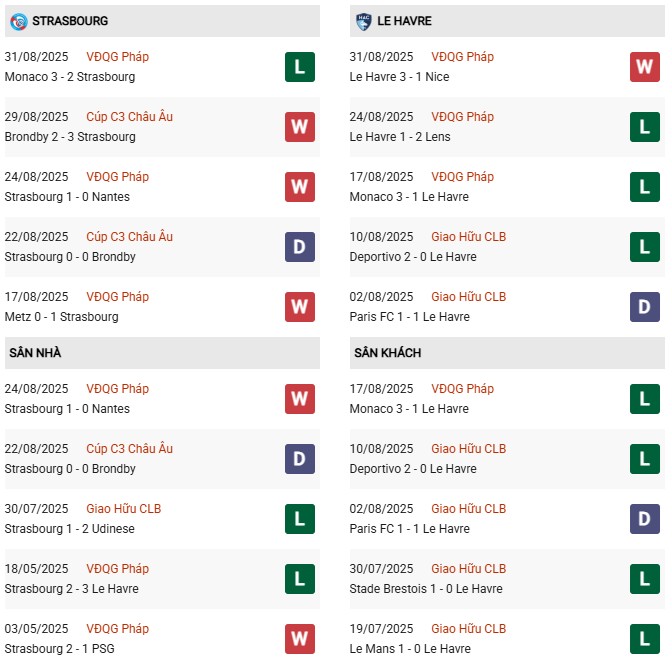Select the SÂN NHÀ section header
The image size is (672, 670).
36,352
